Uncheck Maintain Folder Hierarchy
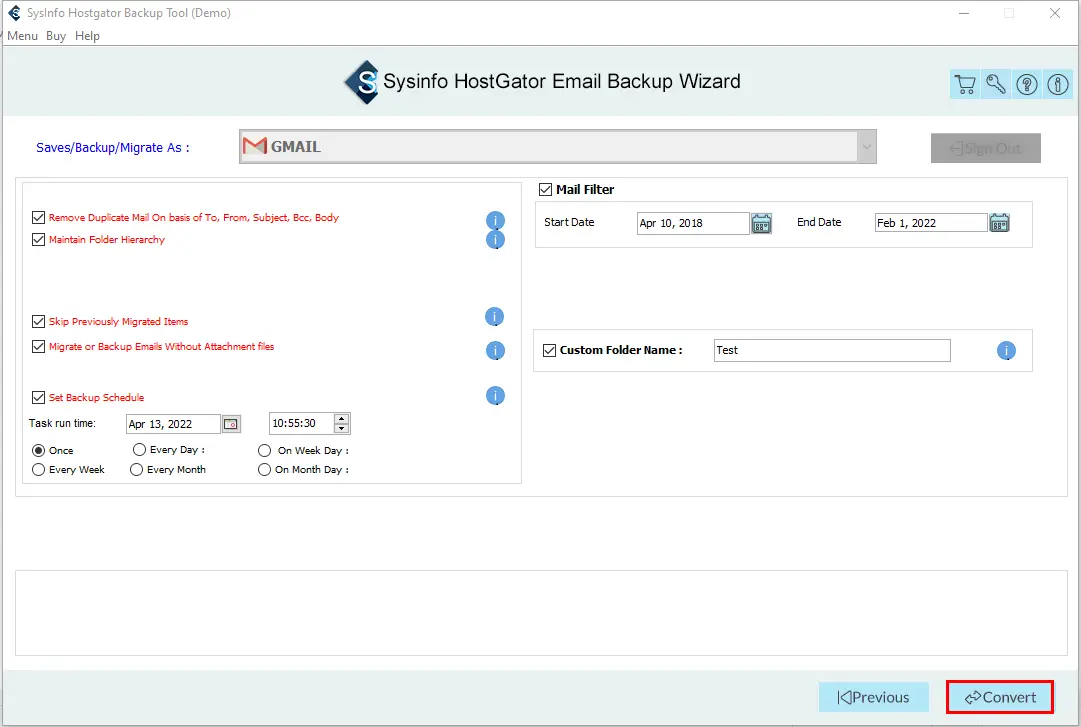 coord(39,240)
